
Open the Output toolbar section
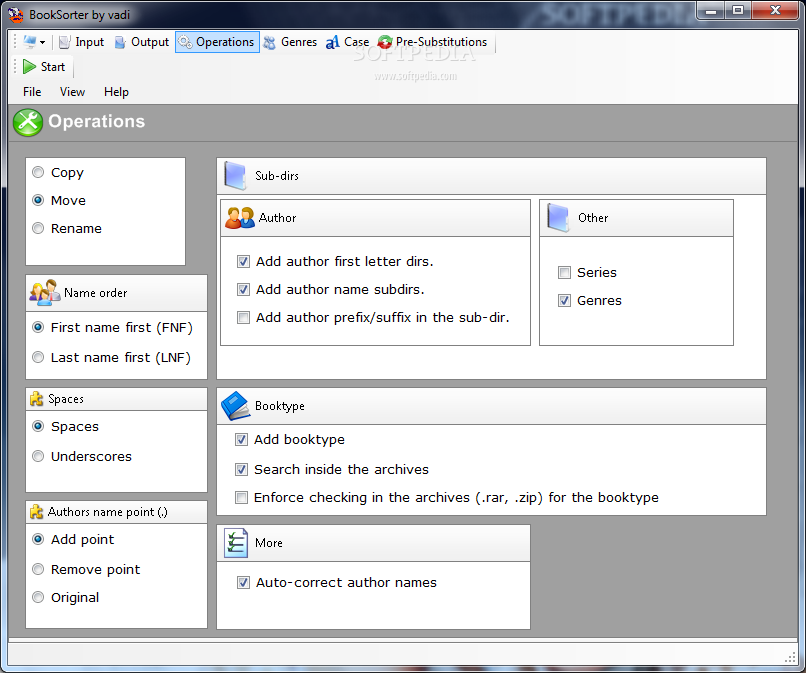tap(141, 42)
